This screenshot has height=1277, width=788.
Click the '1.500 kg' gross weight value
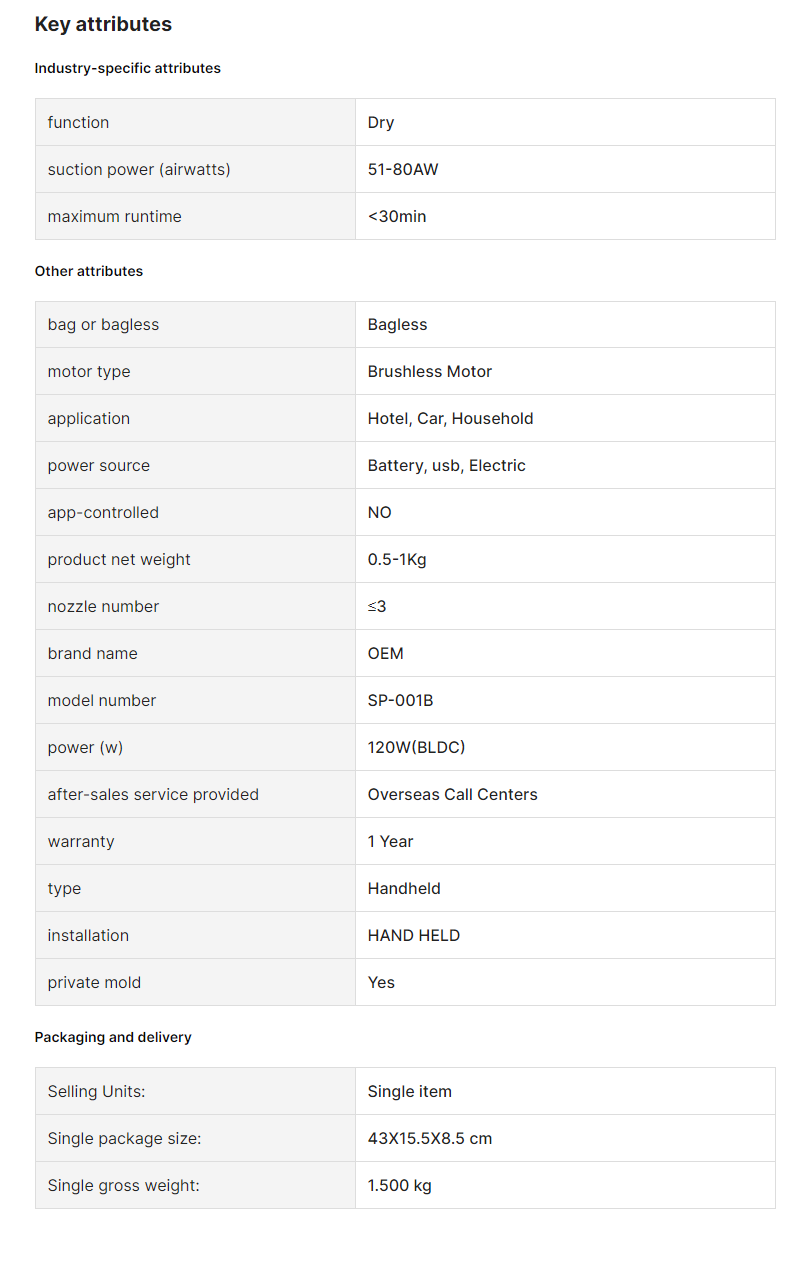(x=400, y=1185)
